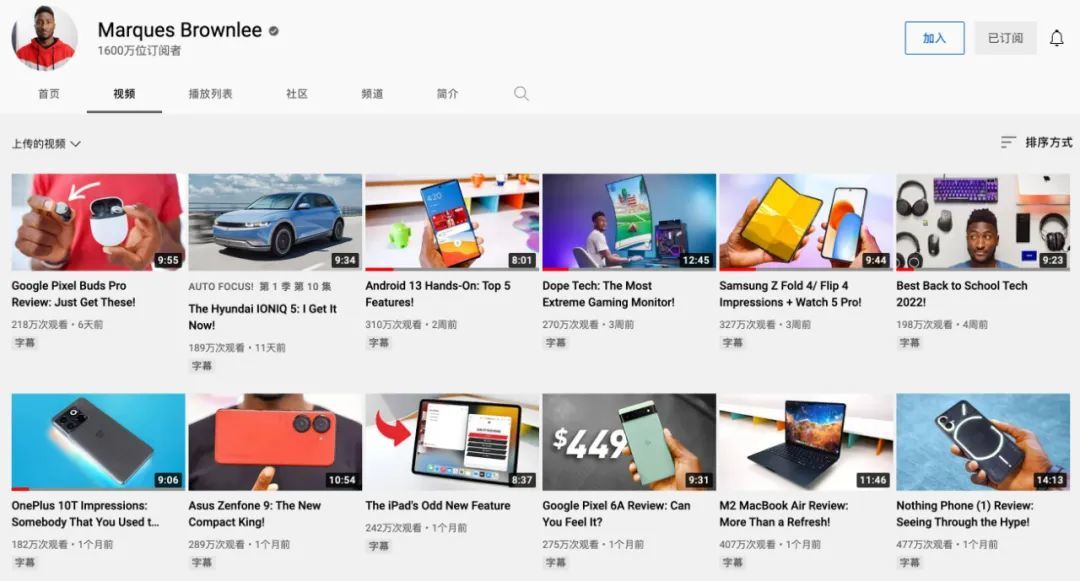Viewport: 1080px width, 581px height.
Task: Open Nothing Phone (1) Review title
Action: 964,514
